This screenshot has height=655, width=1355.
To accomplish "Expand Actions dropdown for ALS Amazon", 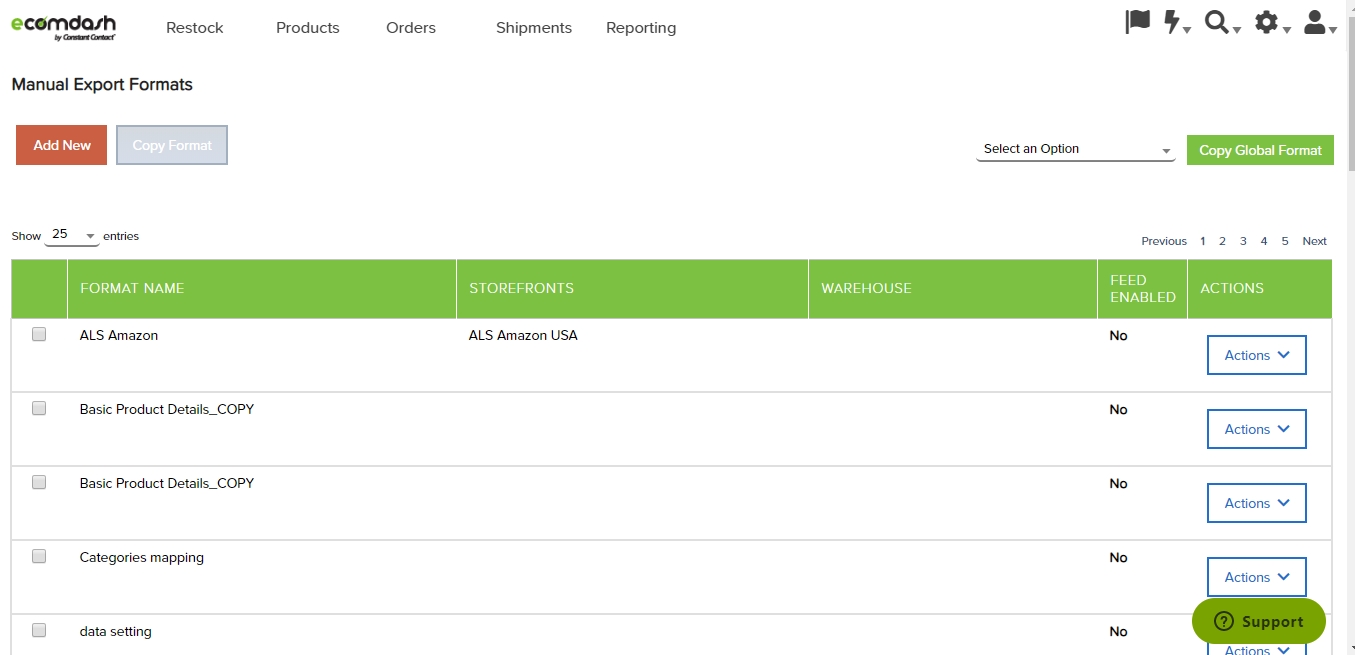I will tap(1256, 355).
